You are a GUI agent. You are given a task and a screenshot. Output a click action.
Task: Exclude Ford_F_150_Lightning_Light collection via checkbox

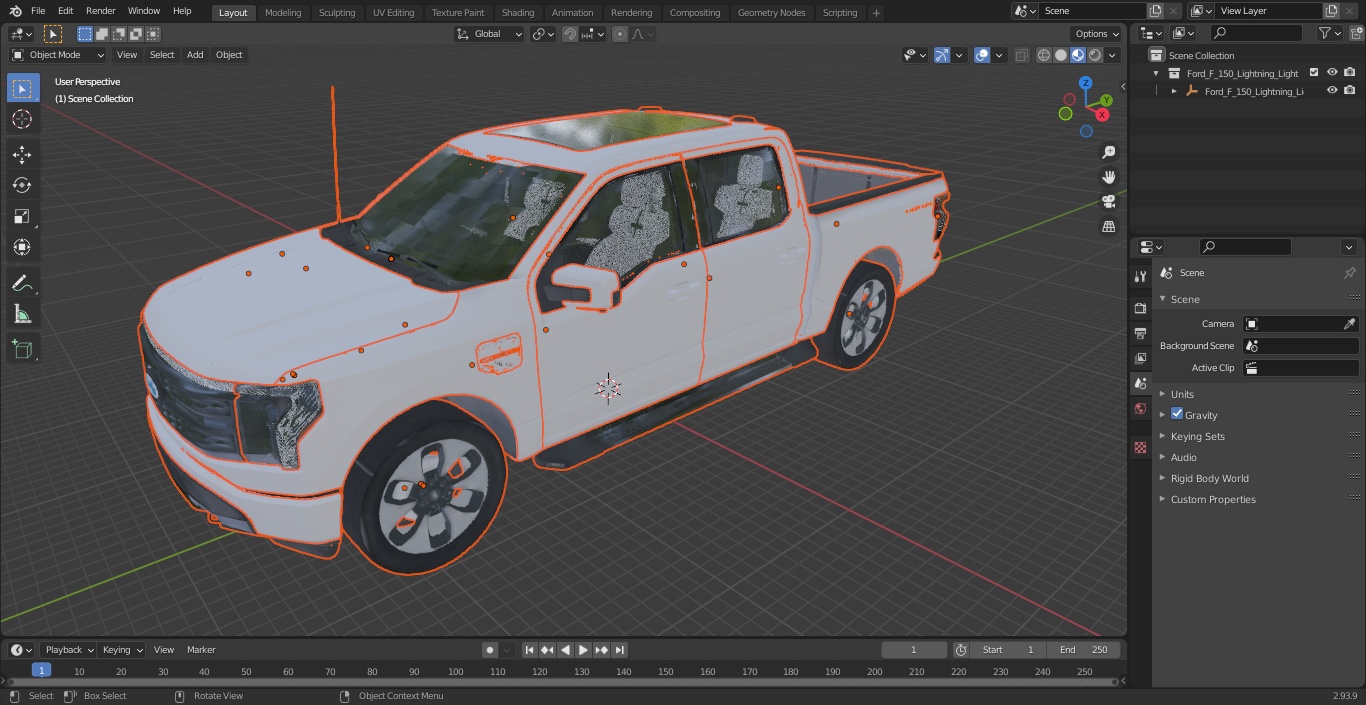[1314, 73]
